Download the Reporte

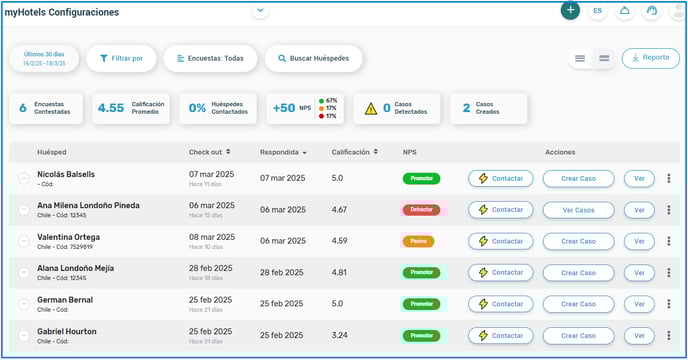651,58
